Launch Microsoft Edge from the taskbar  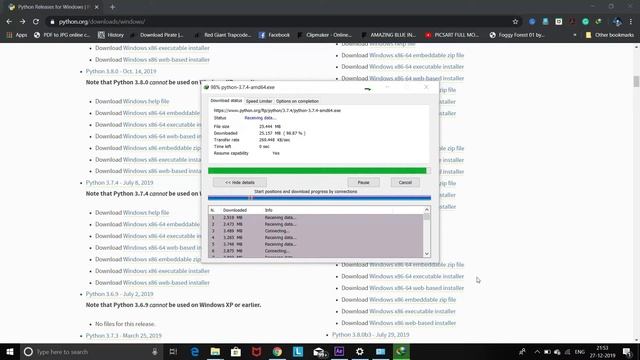(x=195, y=351)
